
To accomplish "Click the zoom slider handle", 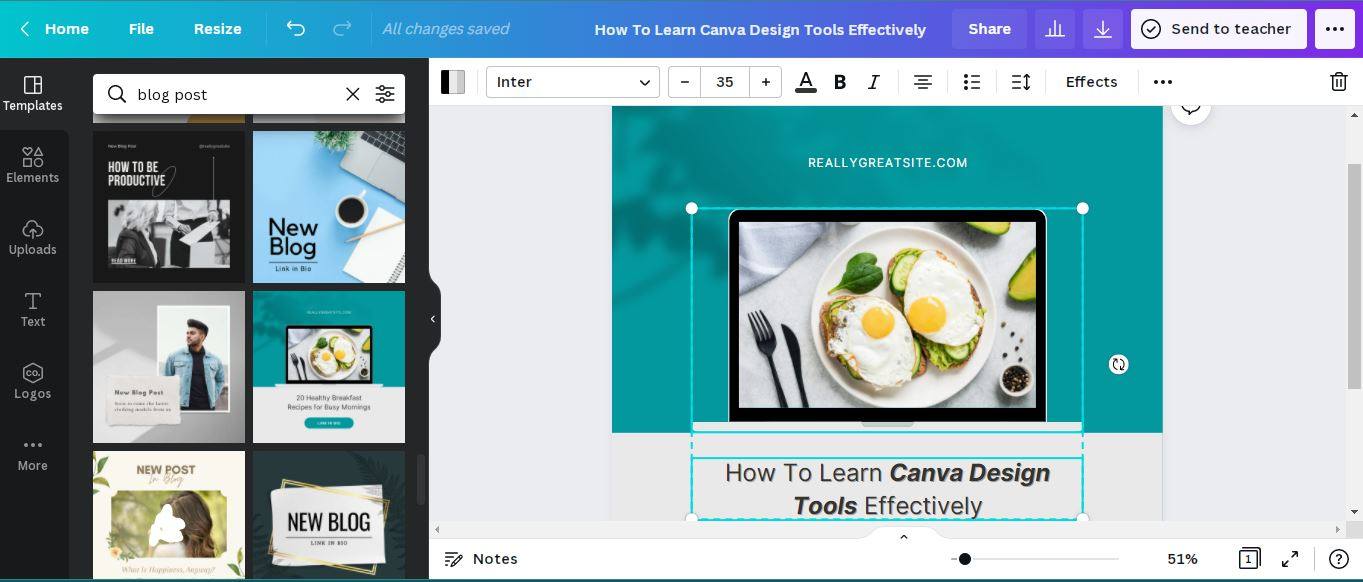I will pyautogui.click(x=964, y=559).
